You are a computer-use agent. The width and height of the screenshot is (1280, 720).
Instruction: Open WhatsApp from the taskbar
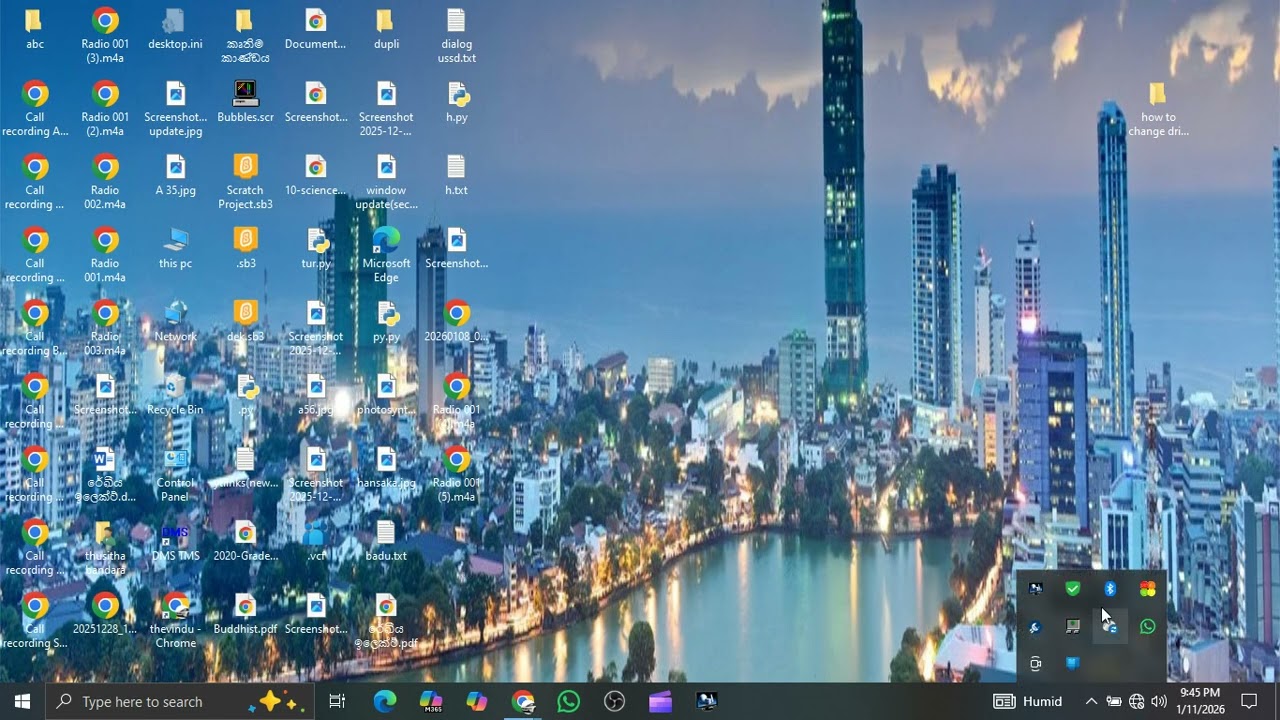[x=569, y=701]
